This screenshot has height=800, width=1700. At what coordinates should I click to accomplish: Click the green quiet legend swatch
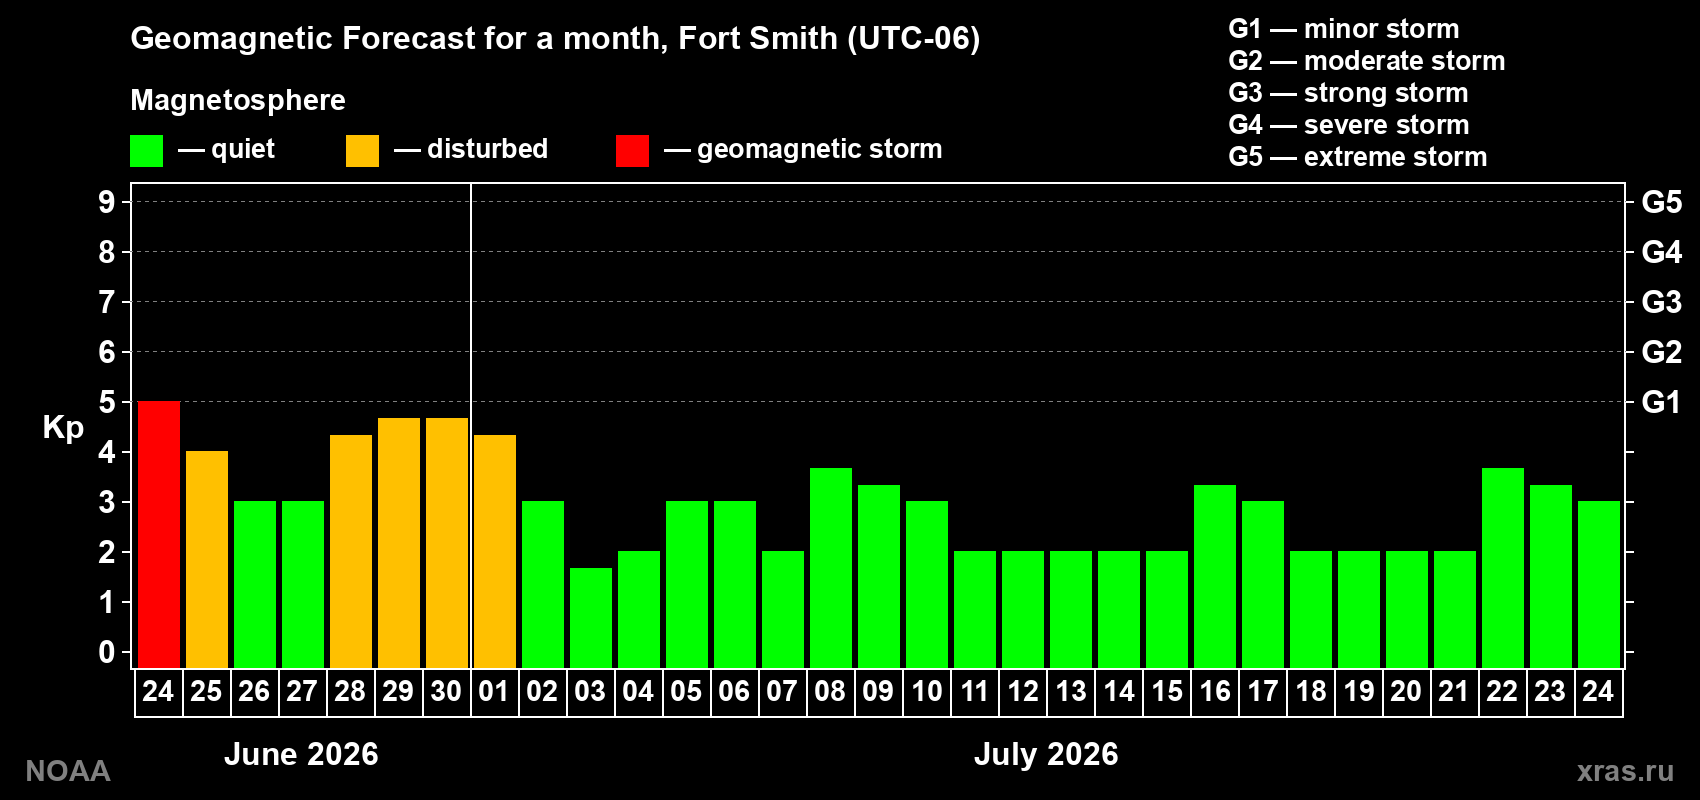coord(146,151)
